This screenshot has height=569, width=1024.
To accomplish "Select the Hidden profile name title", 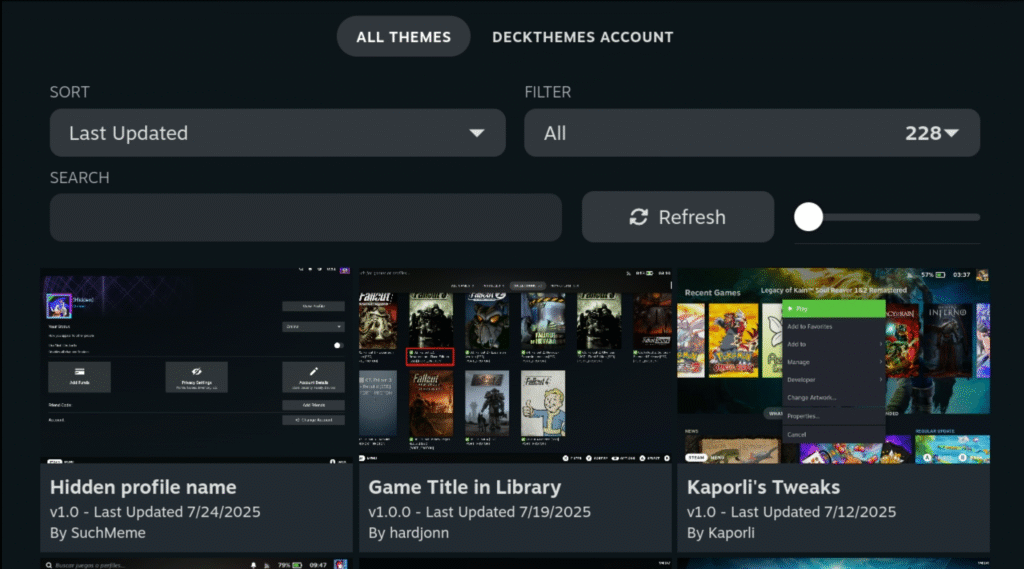I will click(143, 487).
